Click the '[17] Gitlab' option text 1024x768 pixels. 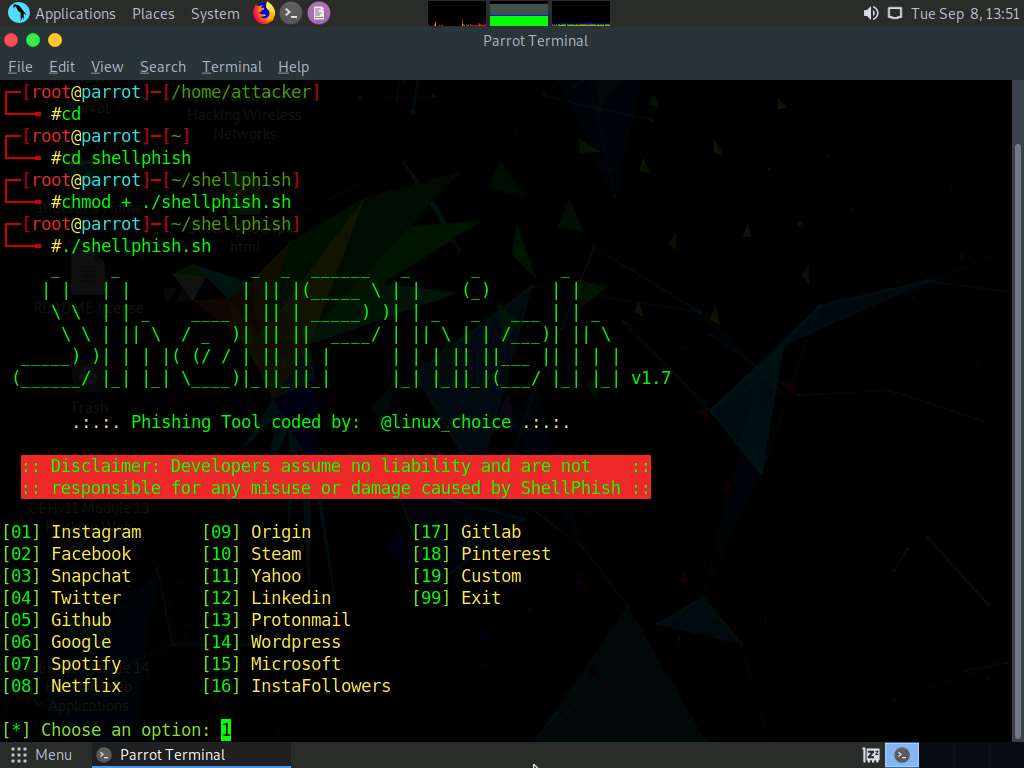pos(467,532)
